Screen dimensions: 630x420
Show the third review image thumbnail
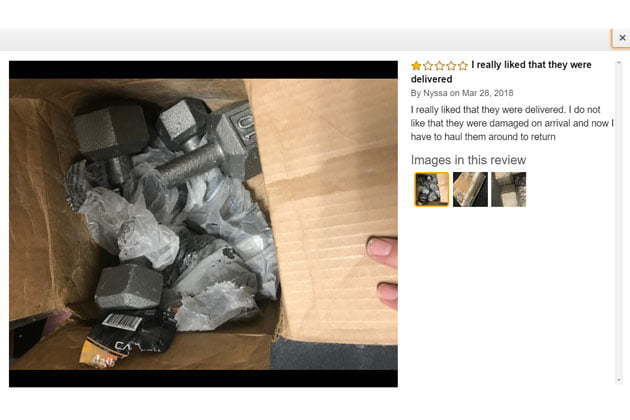(x=508, y=189)
